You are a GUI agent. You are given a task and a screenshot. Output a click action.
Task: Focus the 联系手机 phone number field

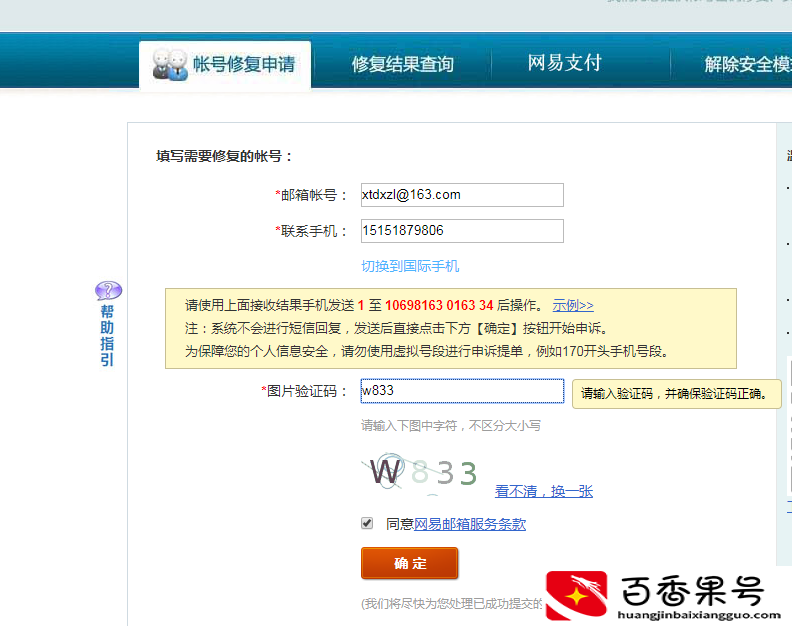click(462, 231)
